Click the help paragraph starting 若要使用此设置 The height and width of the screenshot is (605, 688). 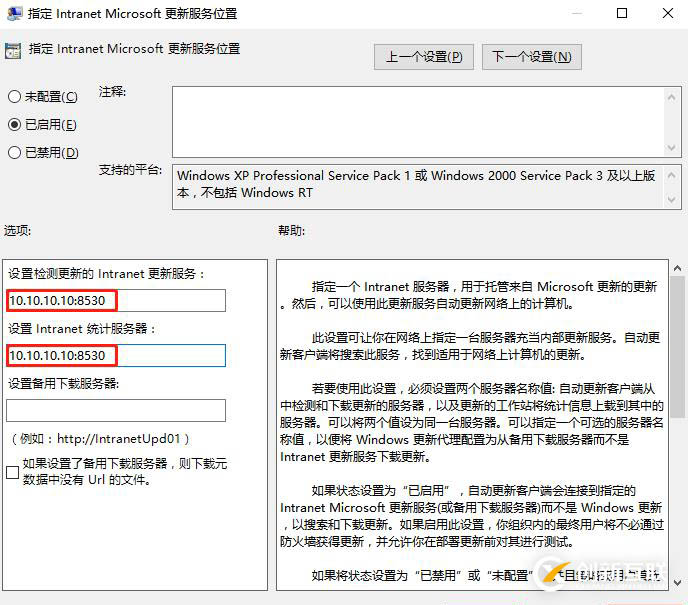pyautogui.click(x=472, y=422)
